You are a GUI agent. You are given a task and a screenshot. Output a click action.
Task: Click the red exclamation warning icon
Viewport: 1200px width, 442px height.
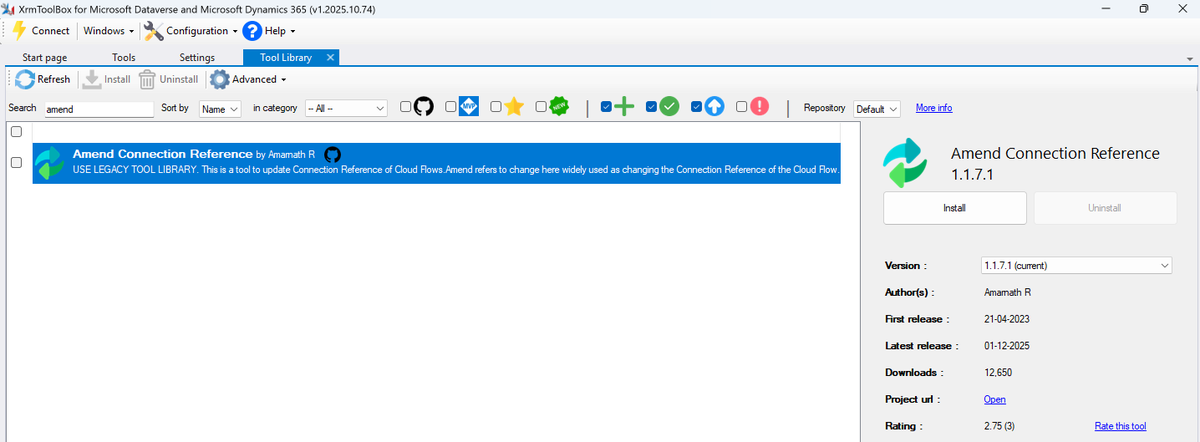(759, 107)
